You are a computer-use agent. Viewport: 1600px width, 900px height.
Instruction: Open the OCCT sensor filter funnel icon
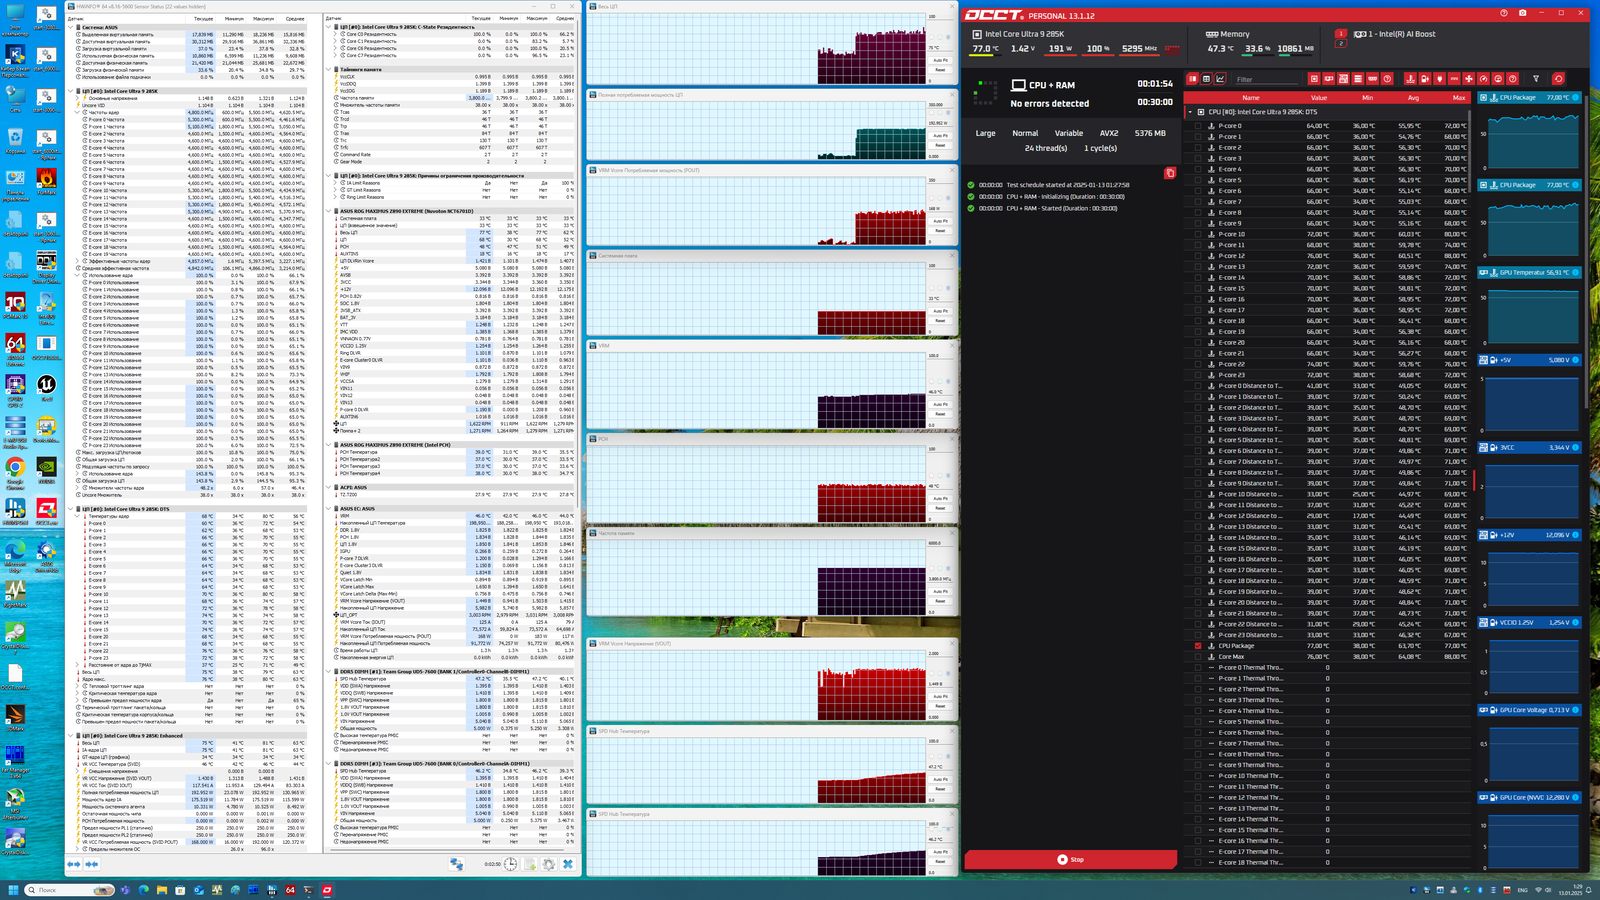1536,79
